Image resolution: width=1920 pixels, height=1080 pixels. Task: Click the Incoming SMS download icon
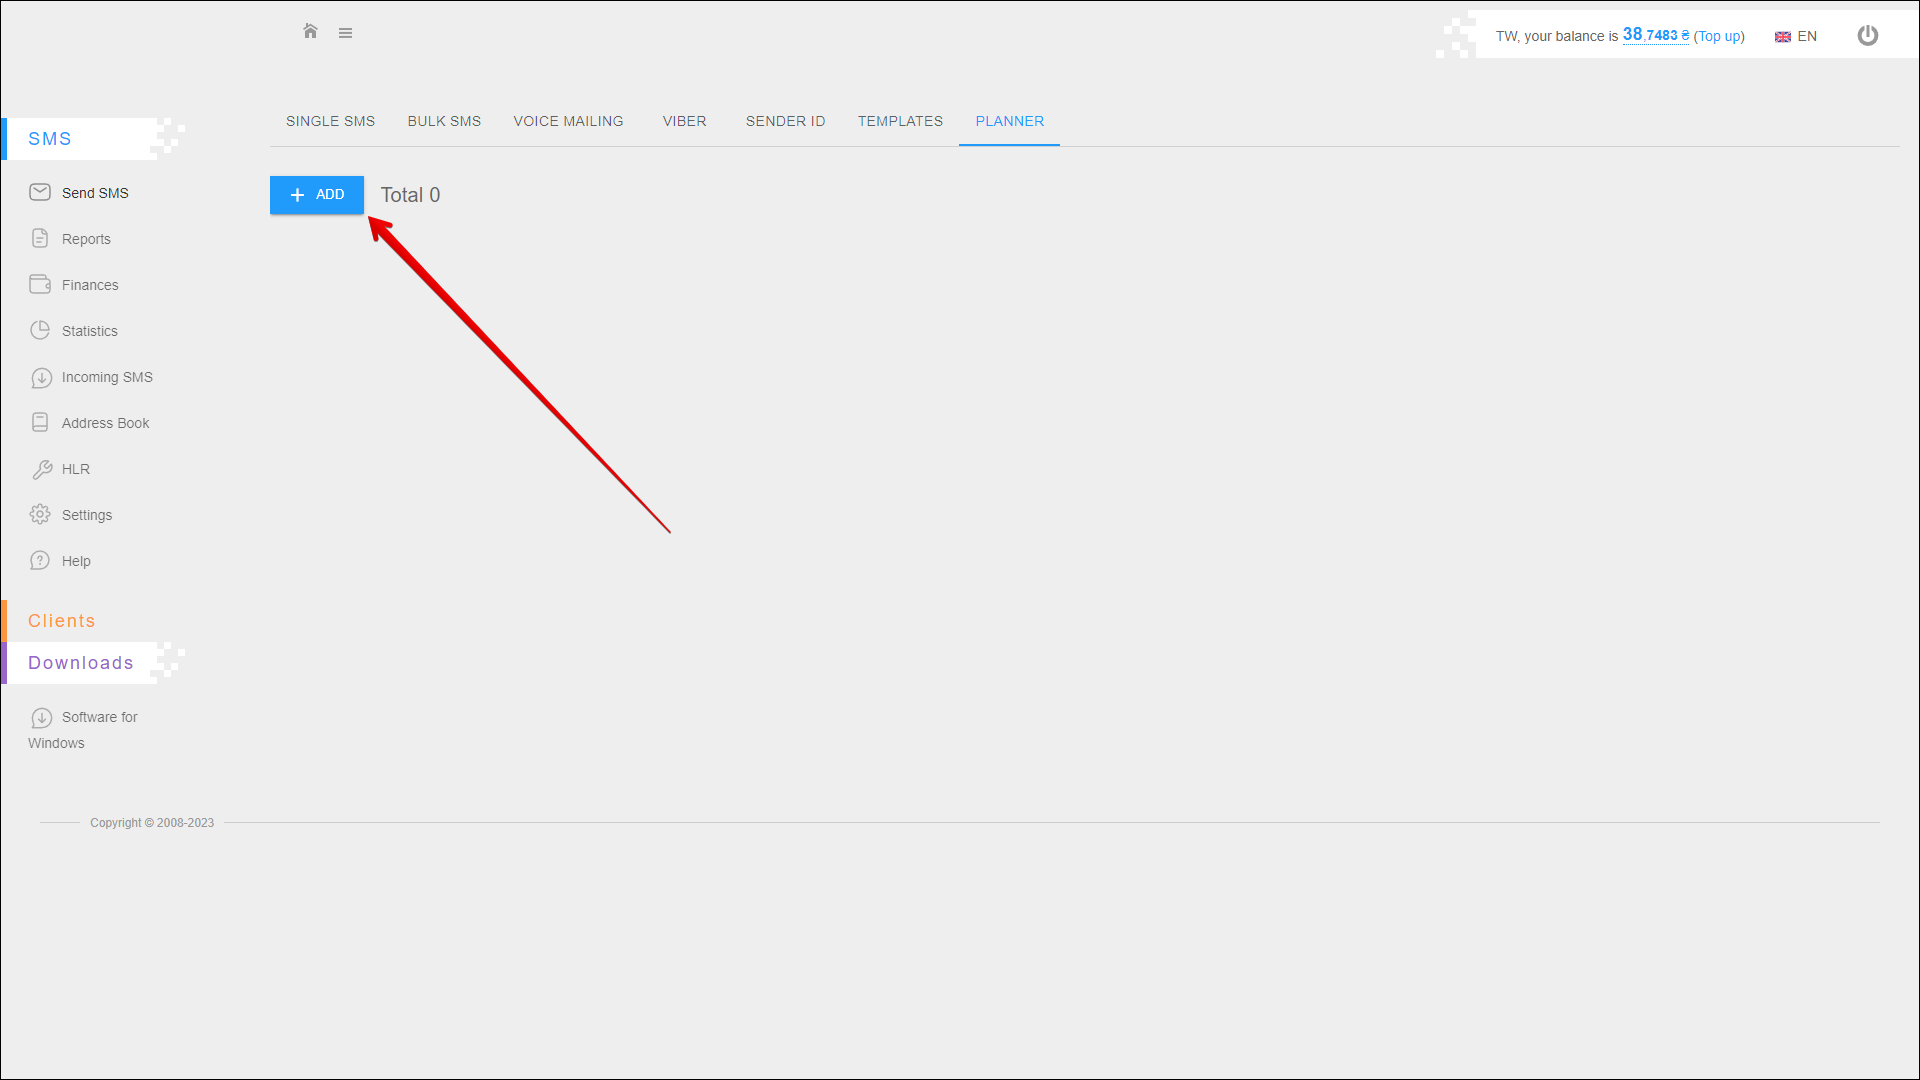point(41,378)
